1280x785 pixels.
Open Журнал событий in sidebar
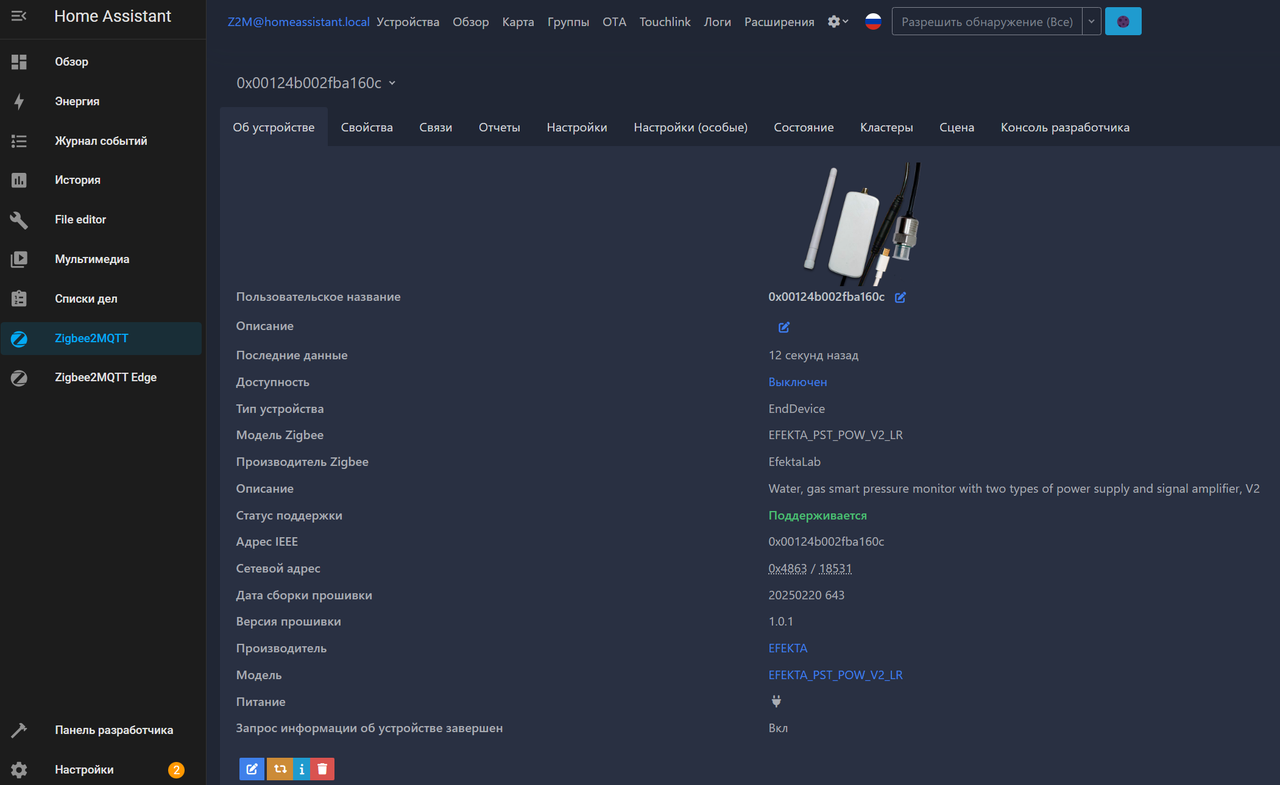102,141
